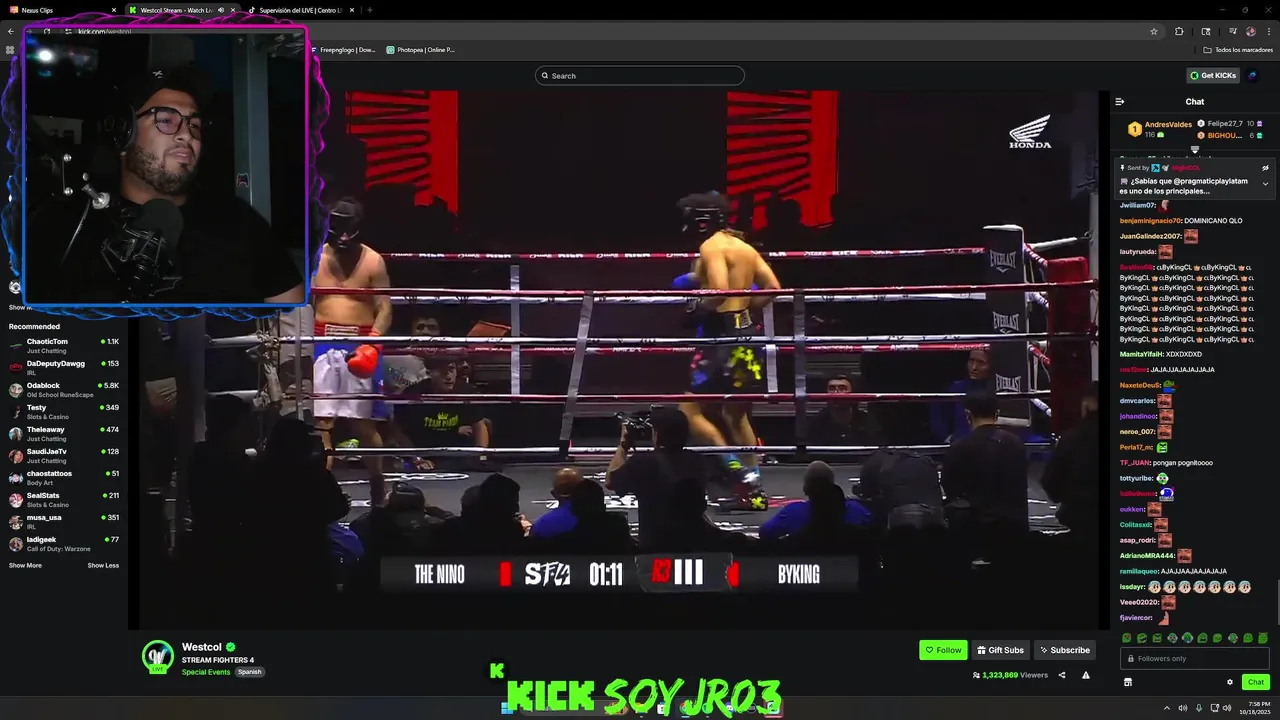The height and width of the screenshot is (720, 1280).
Task: Click the Westcol channel avatar
Action: point(158,657)
